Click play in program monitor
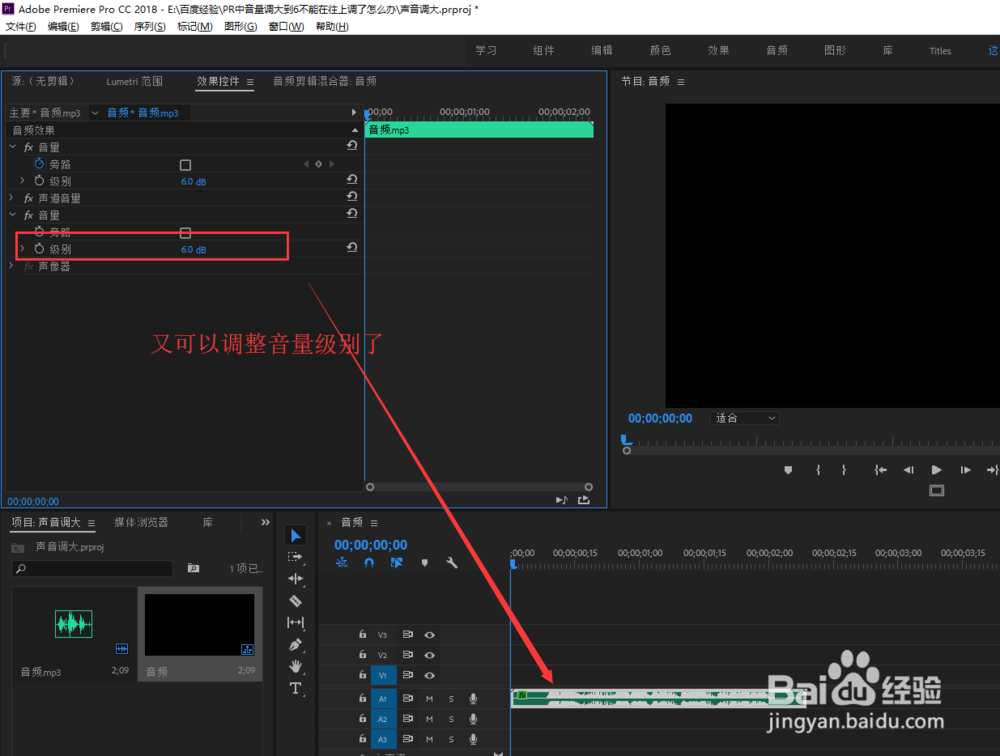The height and width of the screenshot is (756, 1000). click(x=936, y=470)
